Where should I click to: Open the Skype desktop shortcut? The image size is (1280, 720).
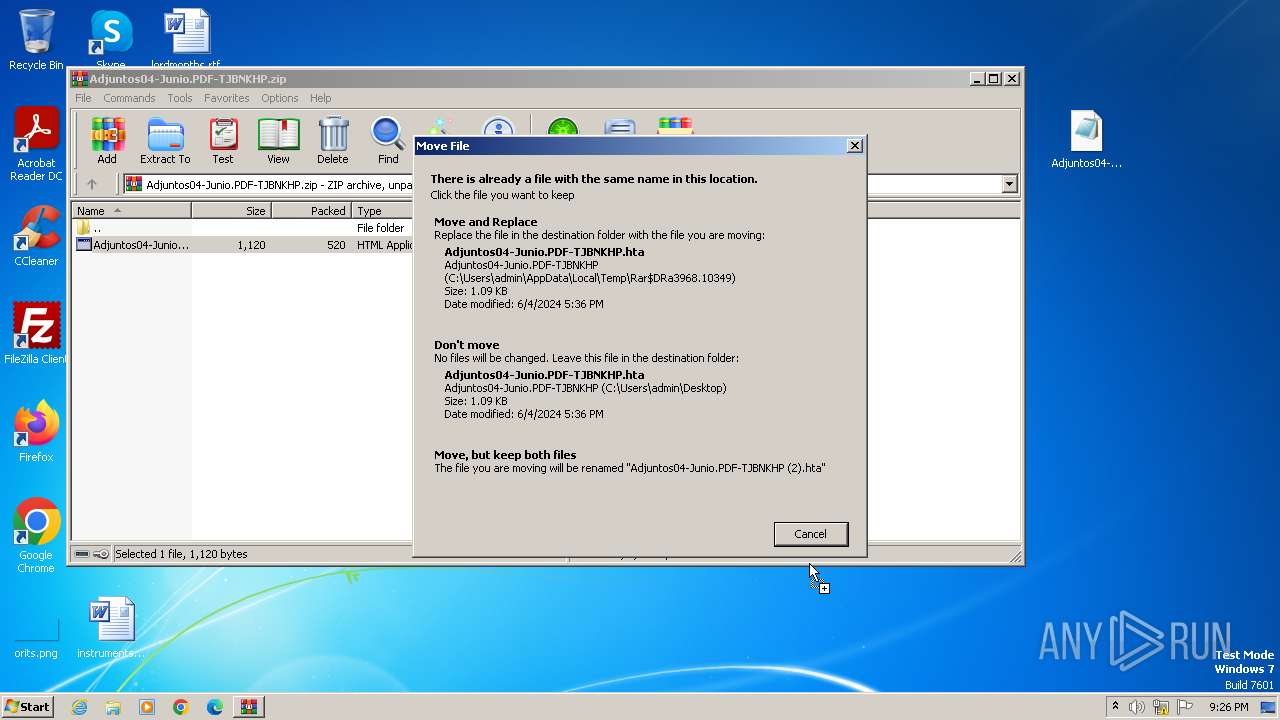pos(110,40)
